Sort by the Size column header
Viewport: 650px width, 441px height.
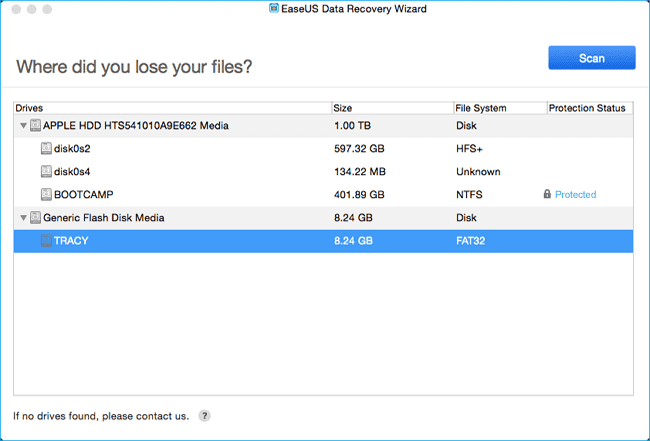[390, 107]
